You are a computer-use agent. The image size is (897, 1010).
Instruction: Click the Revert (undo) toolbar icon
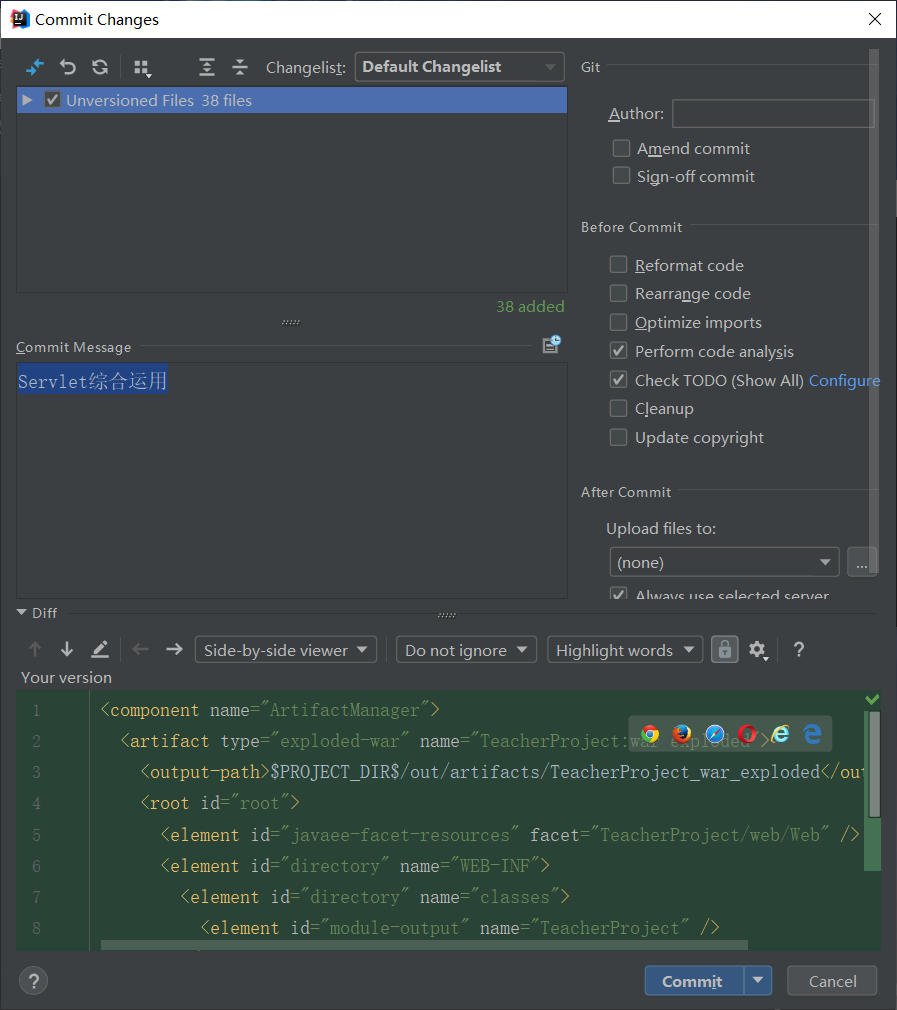pyautogui.click(x=68, y=67)
